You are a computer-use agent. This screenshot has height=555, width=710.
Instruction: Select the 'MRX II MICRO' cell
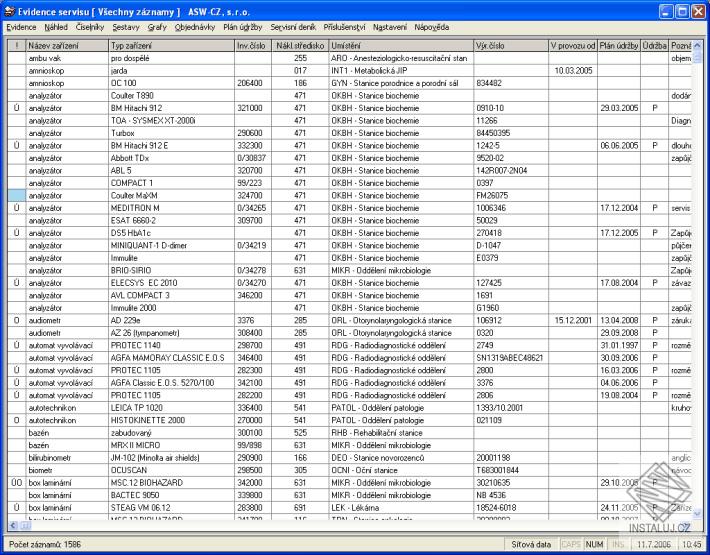(172, 445)
